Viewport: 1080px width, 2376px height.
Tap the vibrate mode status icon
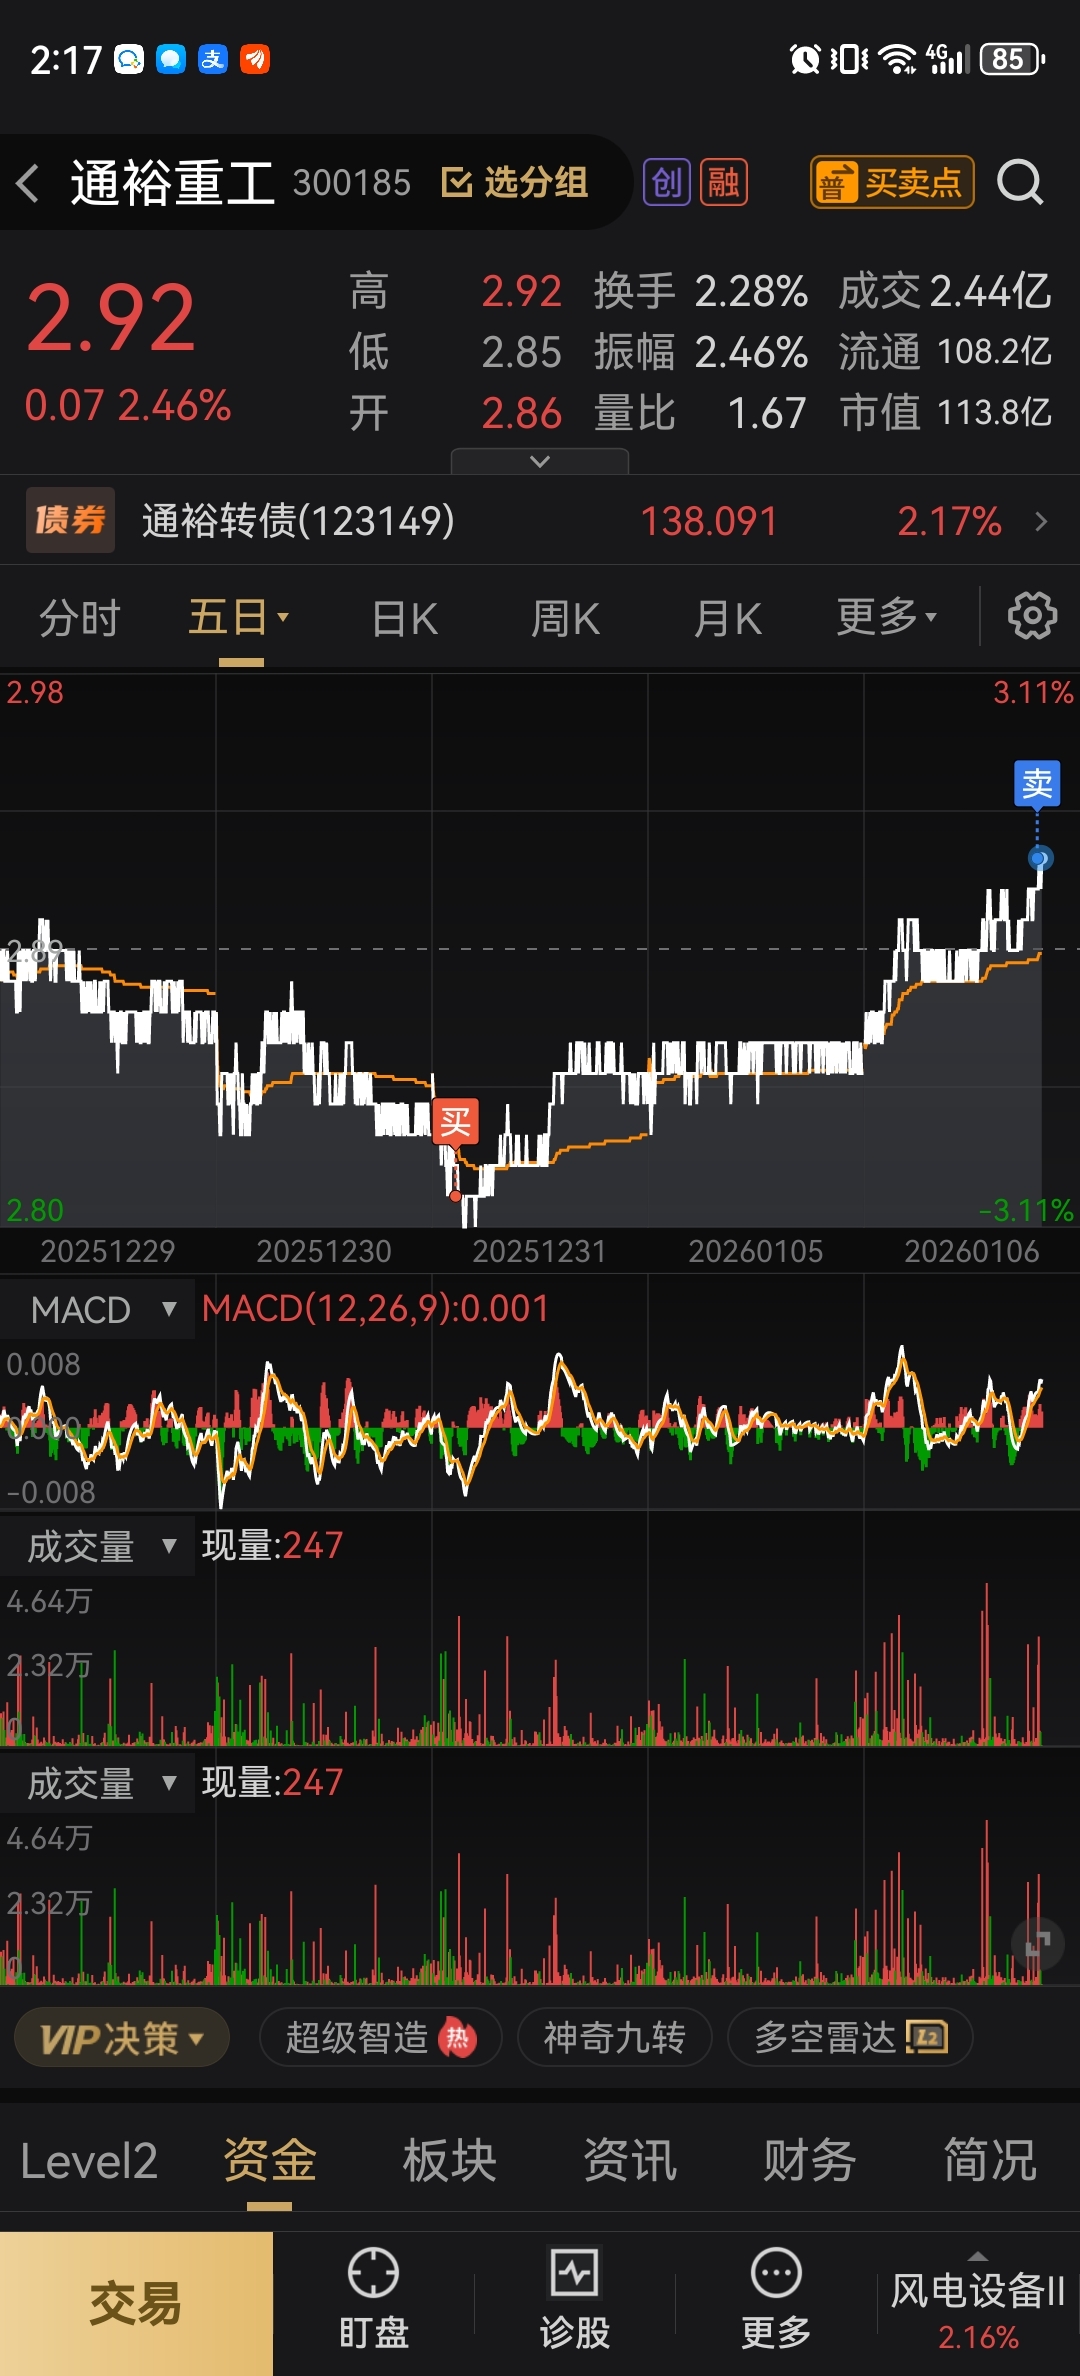(x=849, y=59)
